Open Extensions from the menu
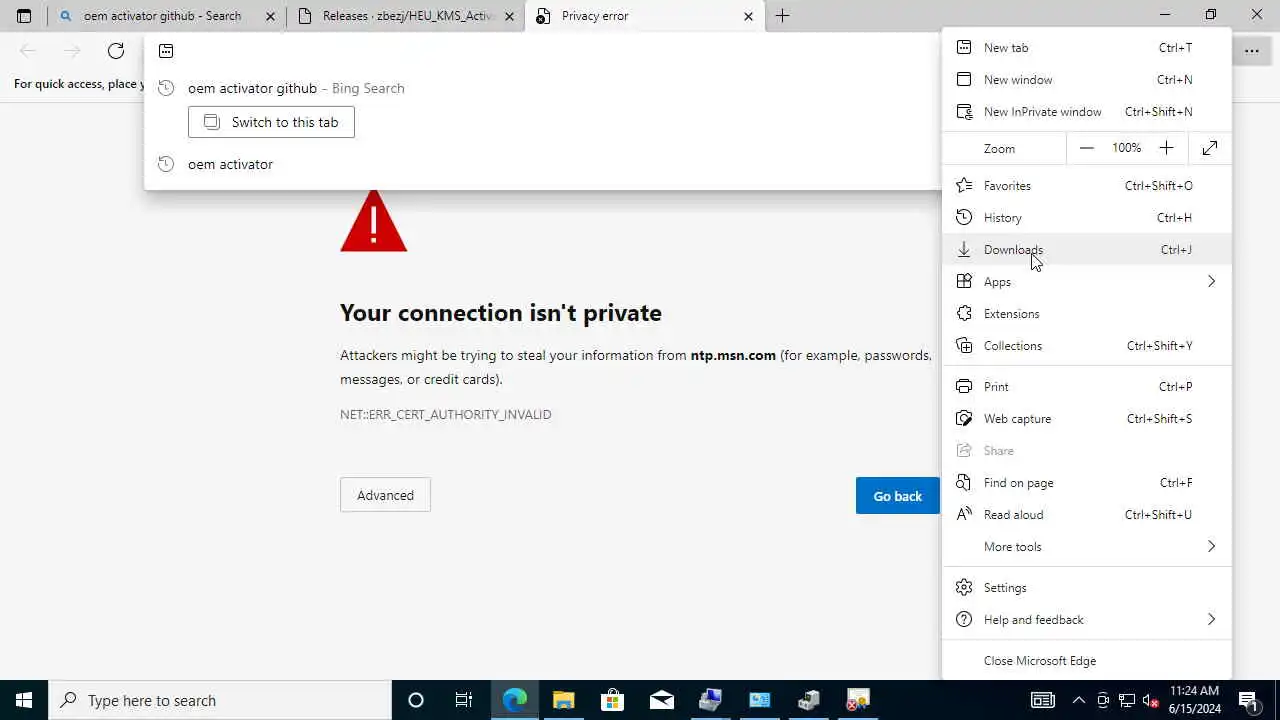This screenshot has height=720, width=1280. pyautogui.click(x=1087, y=314)
